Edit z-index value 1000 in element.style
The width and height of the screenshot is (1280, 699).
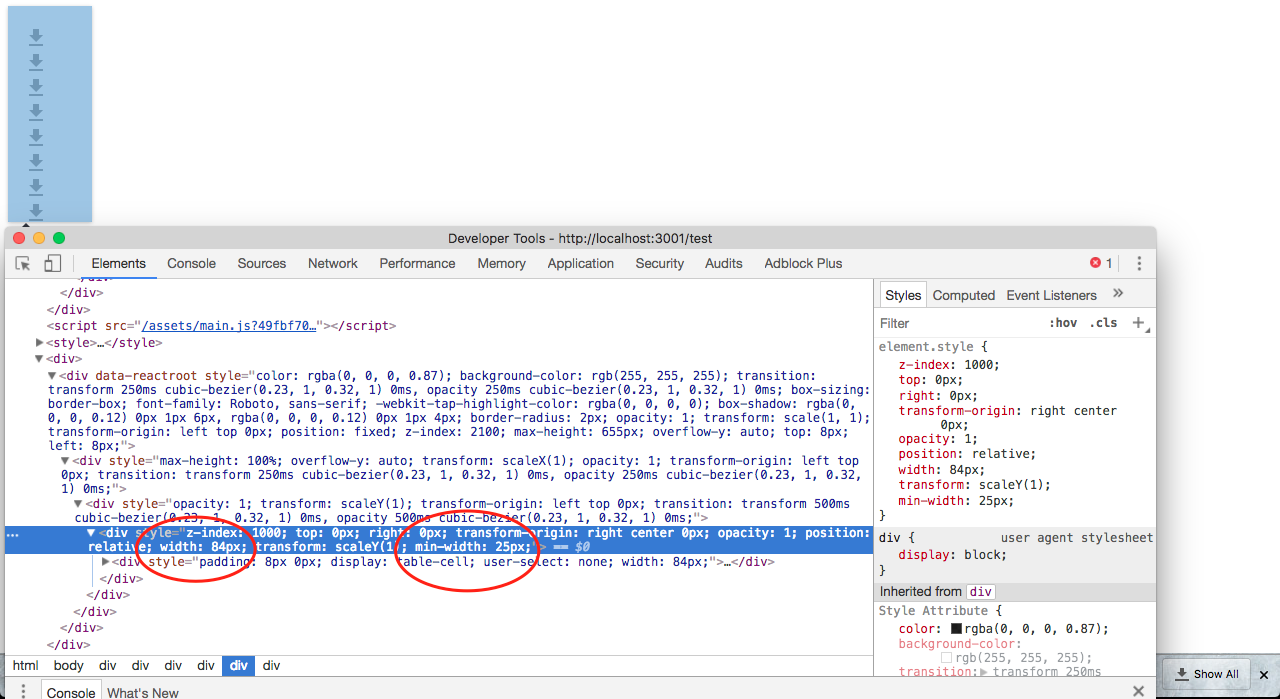[x=978, y=365]
